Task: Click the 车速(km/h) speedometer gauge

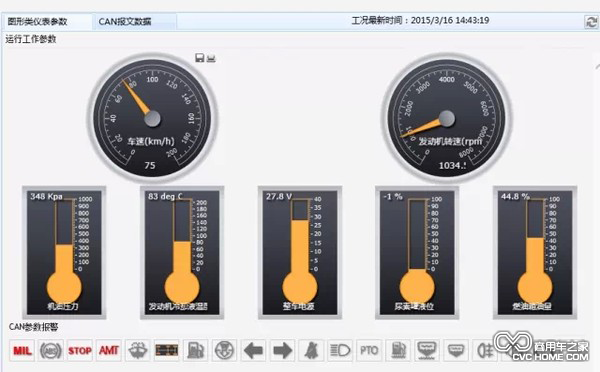Action: pyautogui.click(x=152, y=118)
